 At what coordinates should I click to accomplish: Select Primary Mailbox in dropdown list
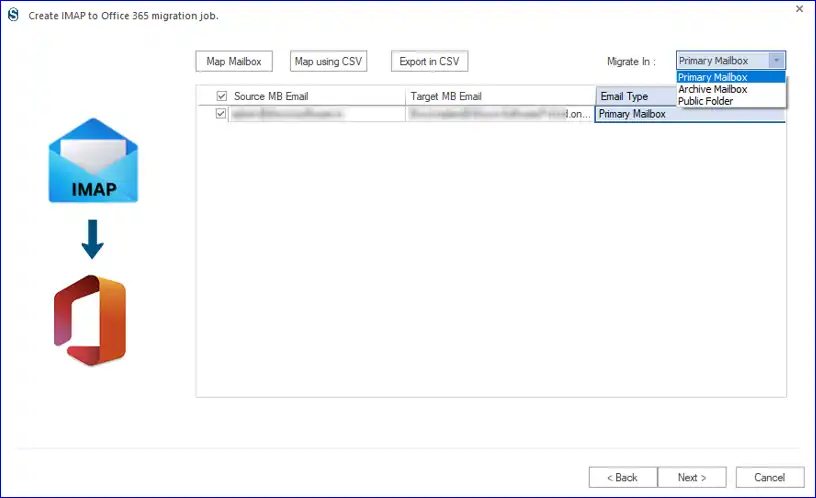pyautogui.click(x=731, y=77)
